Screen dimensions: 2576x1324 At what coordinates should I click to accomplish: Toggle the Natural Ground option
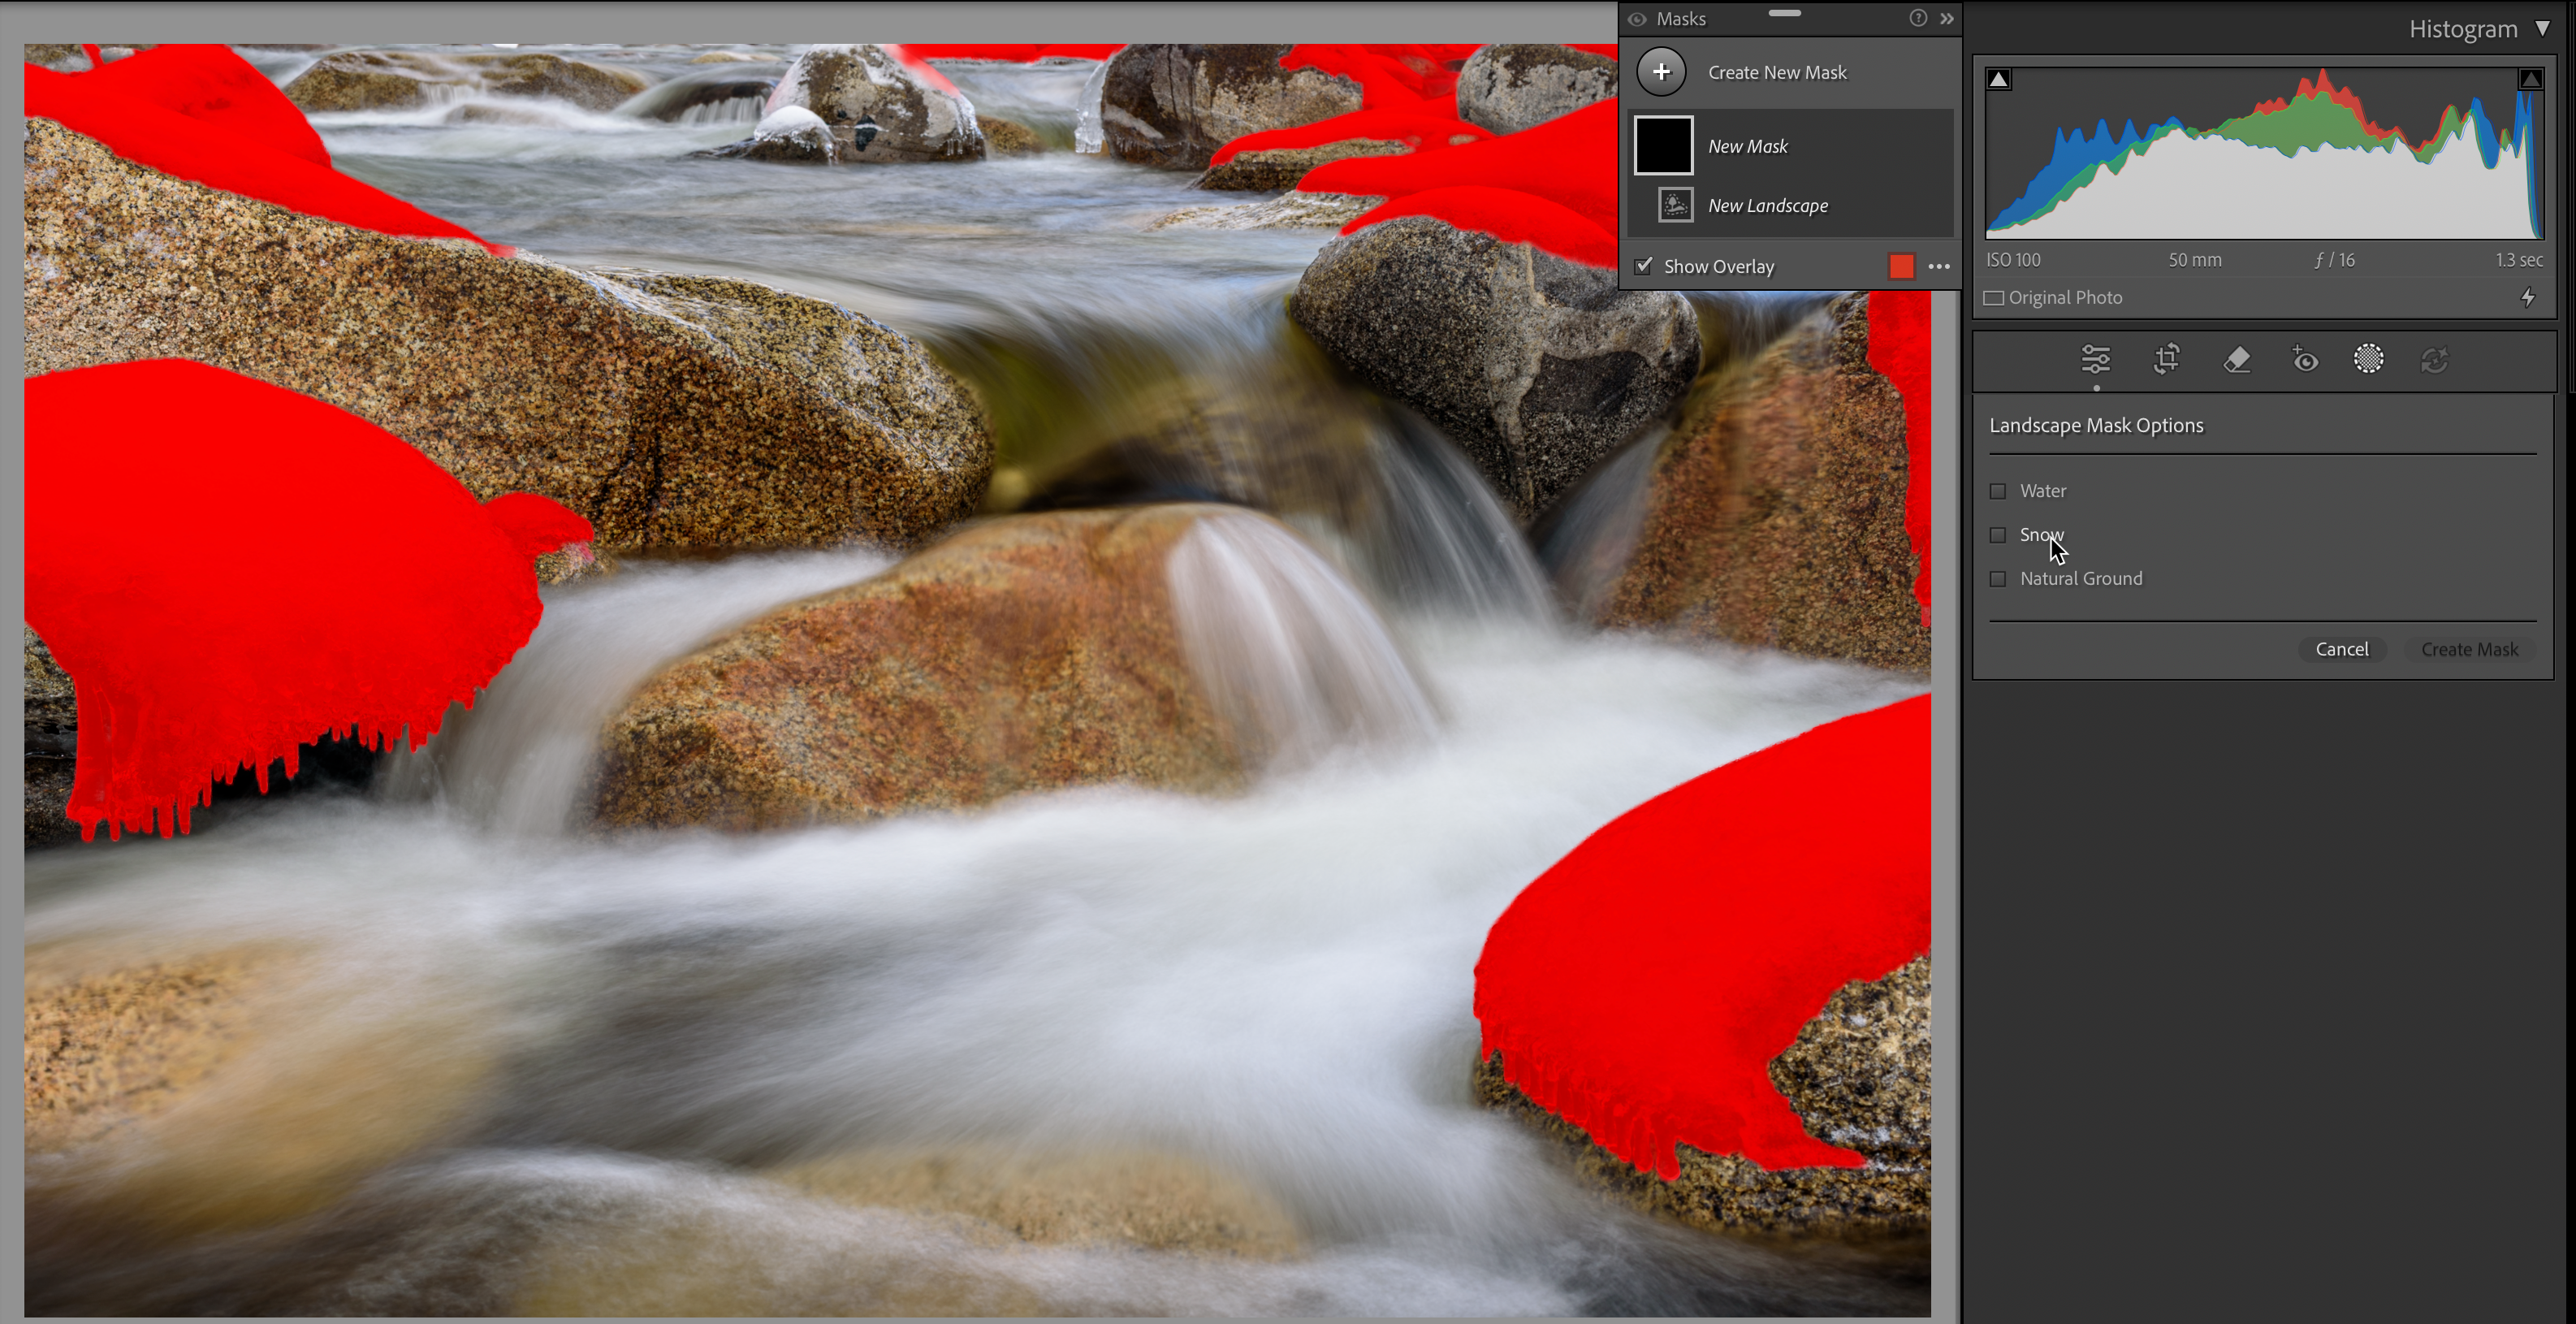[1998, 579]
